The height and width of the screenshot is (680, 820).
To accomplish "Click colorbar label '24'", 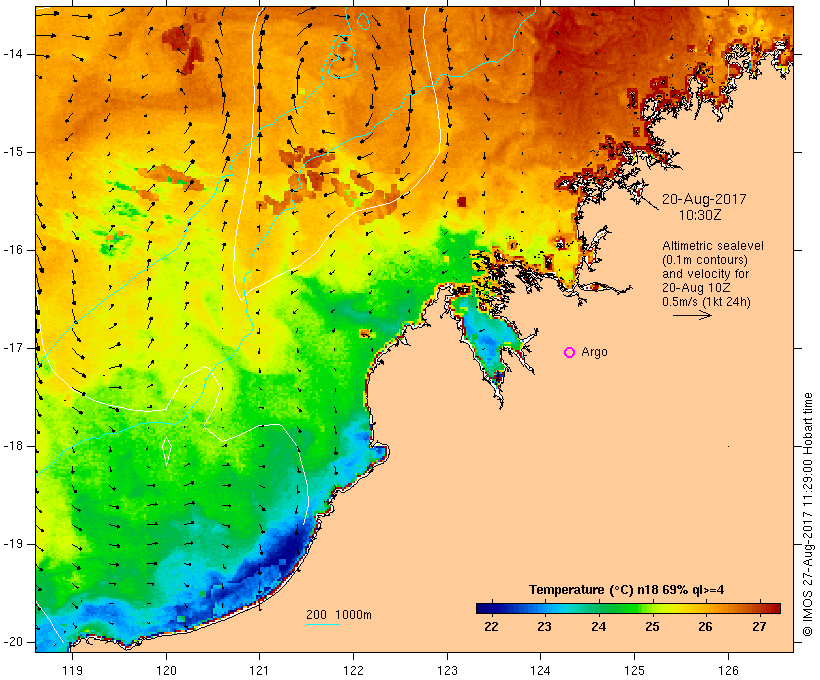I will [598, 627].
